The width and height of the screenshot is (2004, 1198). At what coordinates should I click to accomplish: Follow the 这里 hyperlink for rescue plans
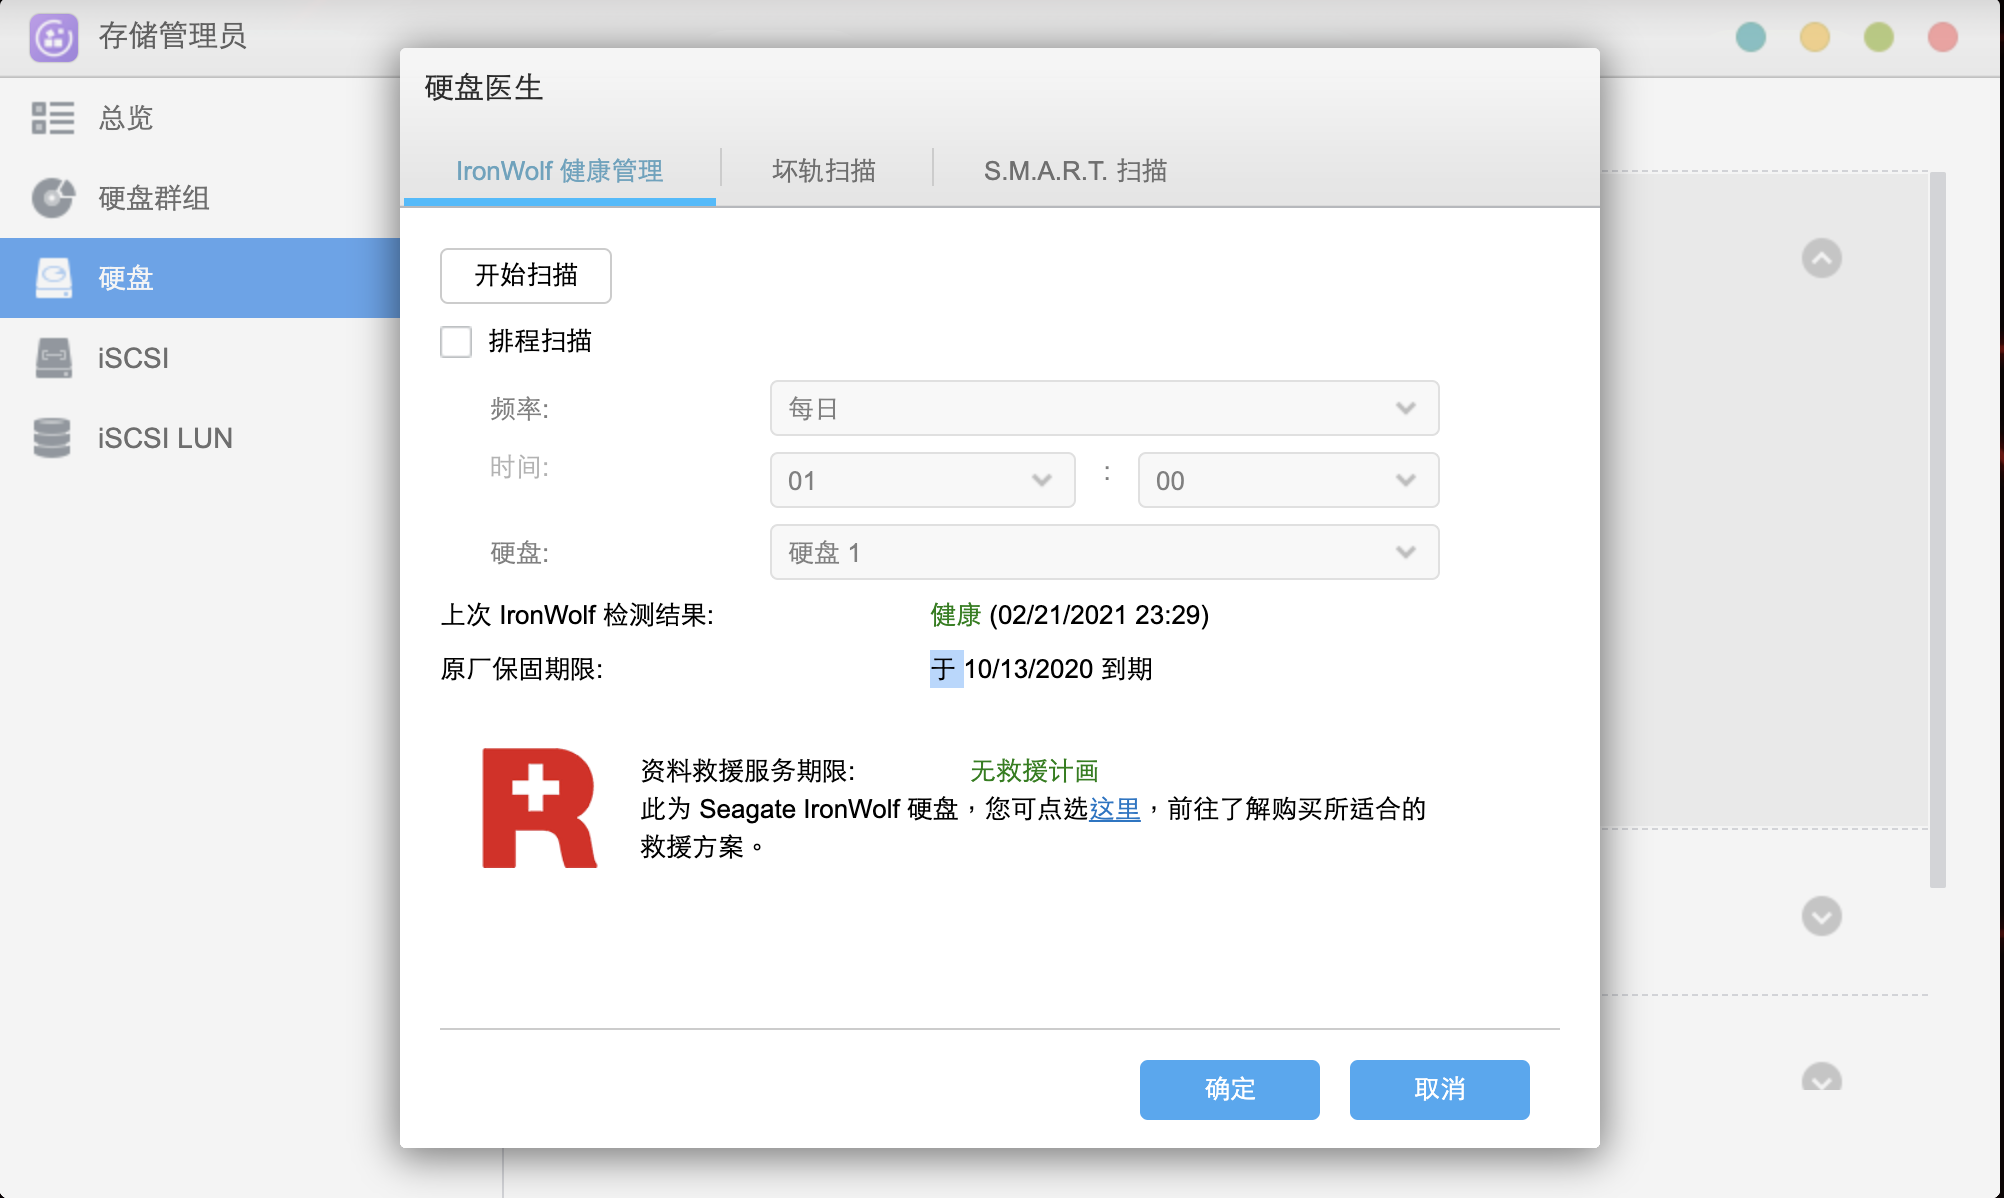click(1114, 809)
